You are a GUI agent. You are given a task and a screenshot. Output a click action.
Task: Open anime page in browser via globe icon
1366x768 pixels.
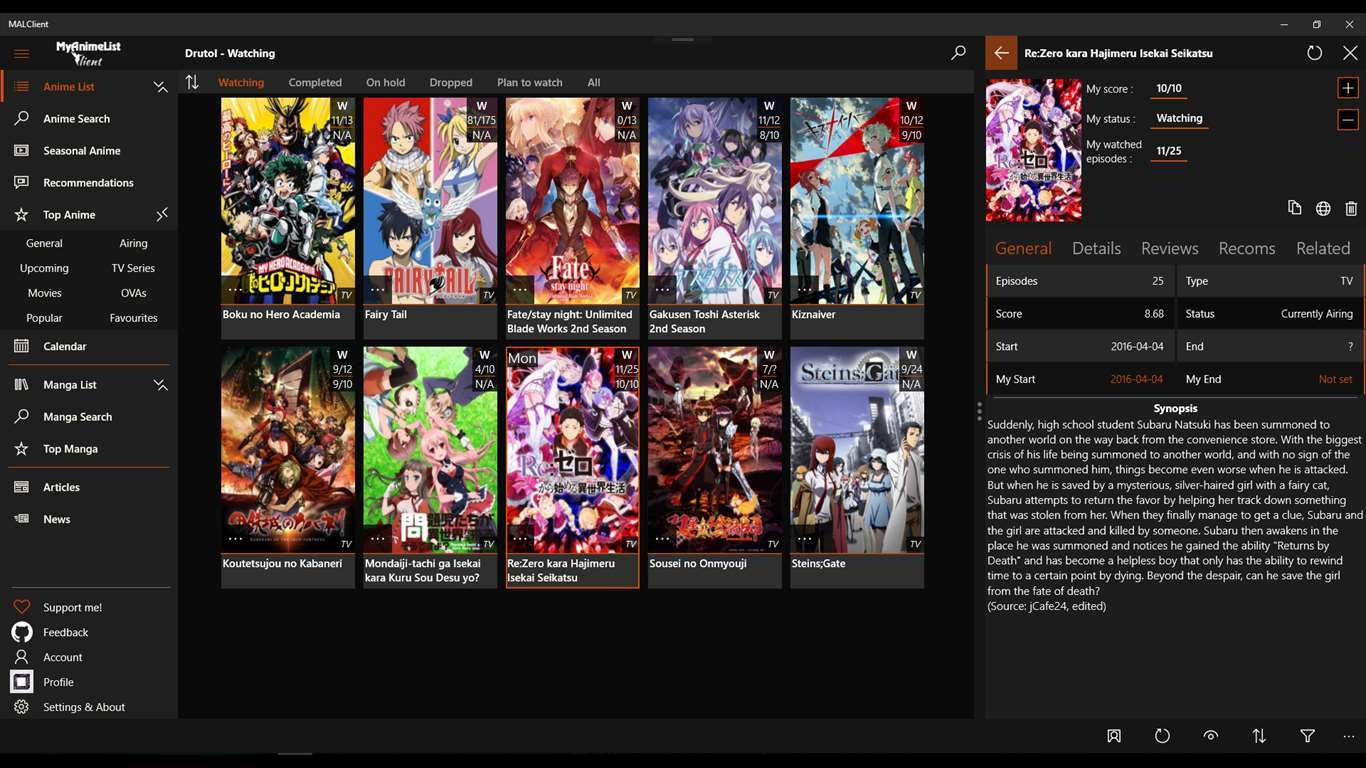click(1323, 208)
